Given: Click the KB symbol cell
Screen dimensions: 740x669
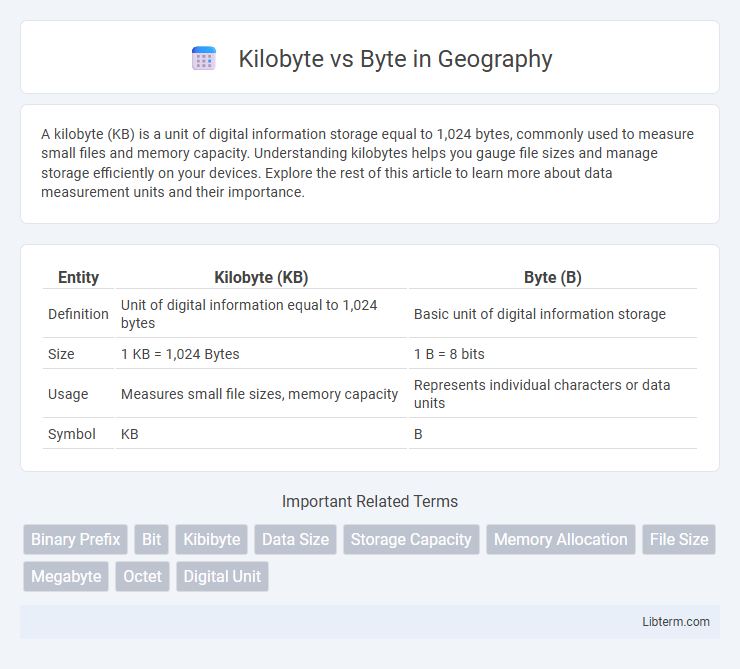Looking at the screenshot, I should 261,434.
